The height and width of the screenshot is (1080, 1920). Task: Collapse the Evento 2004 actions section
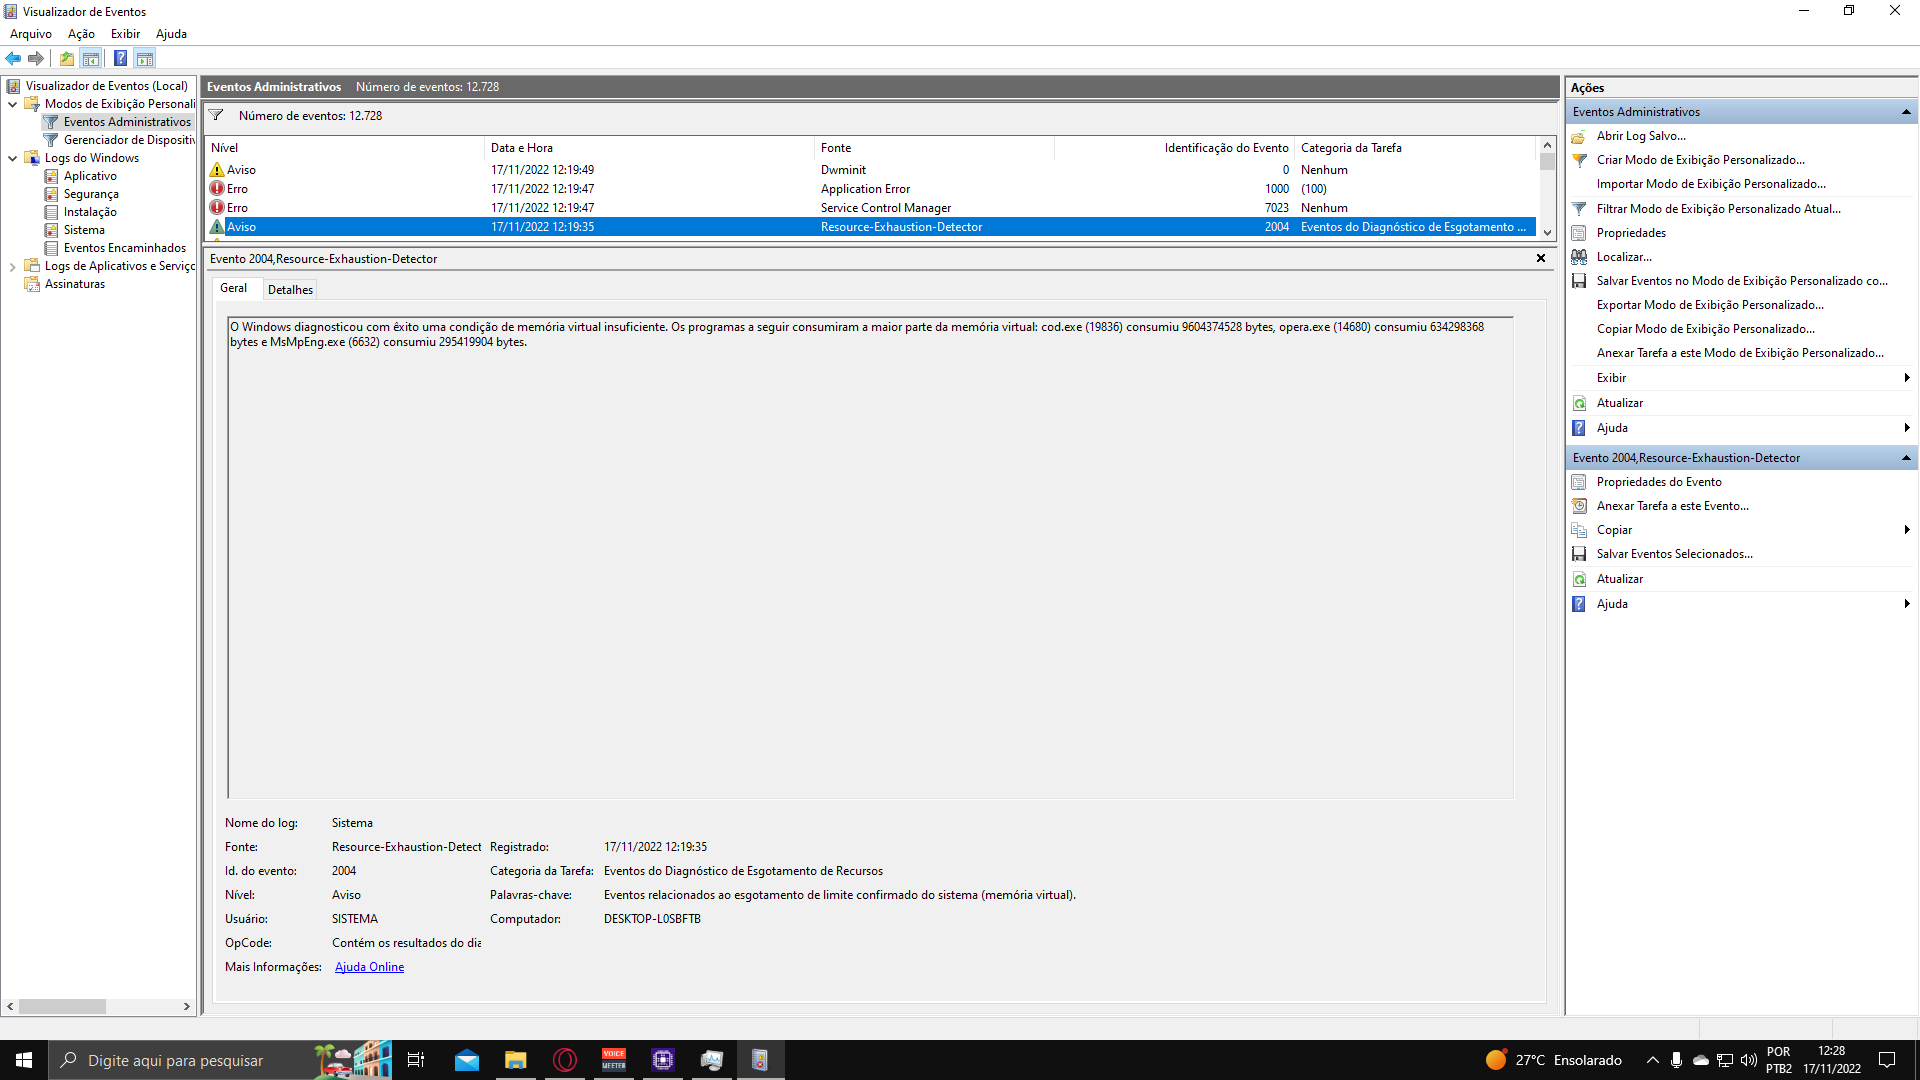[1906, 458]
